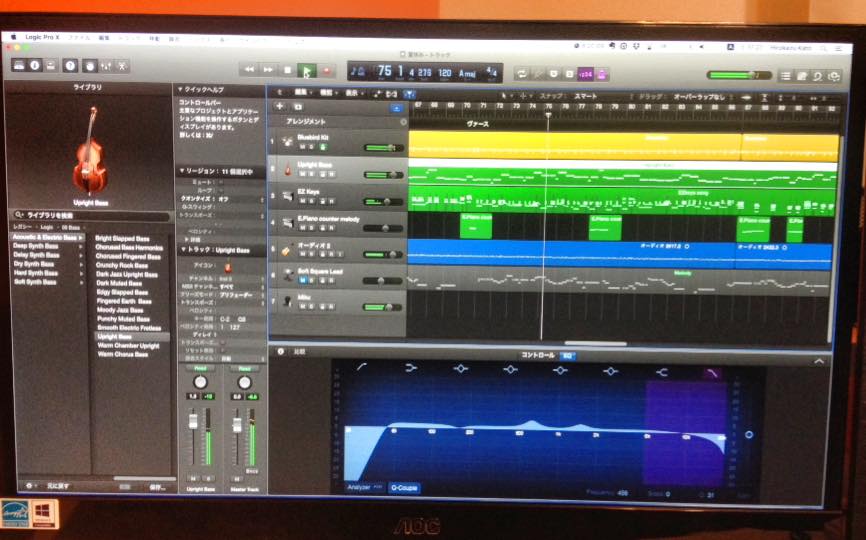Image resolution: width=866 pixels, height=540 pixels.
Task: Click the ヴァース arrangement marker
Action: point(478,124)
